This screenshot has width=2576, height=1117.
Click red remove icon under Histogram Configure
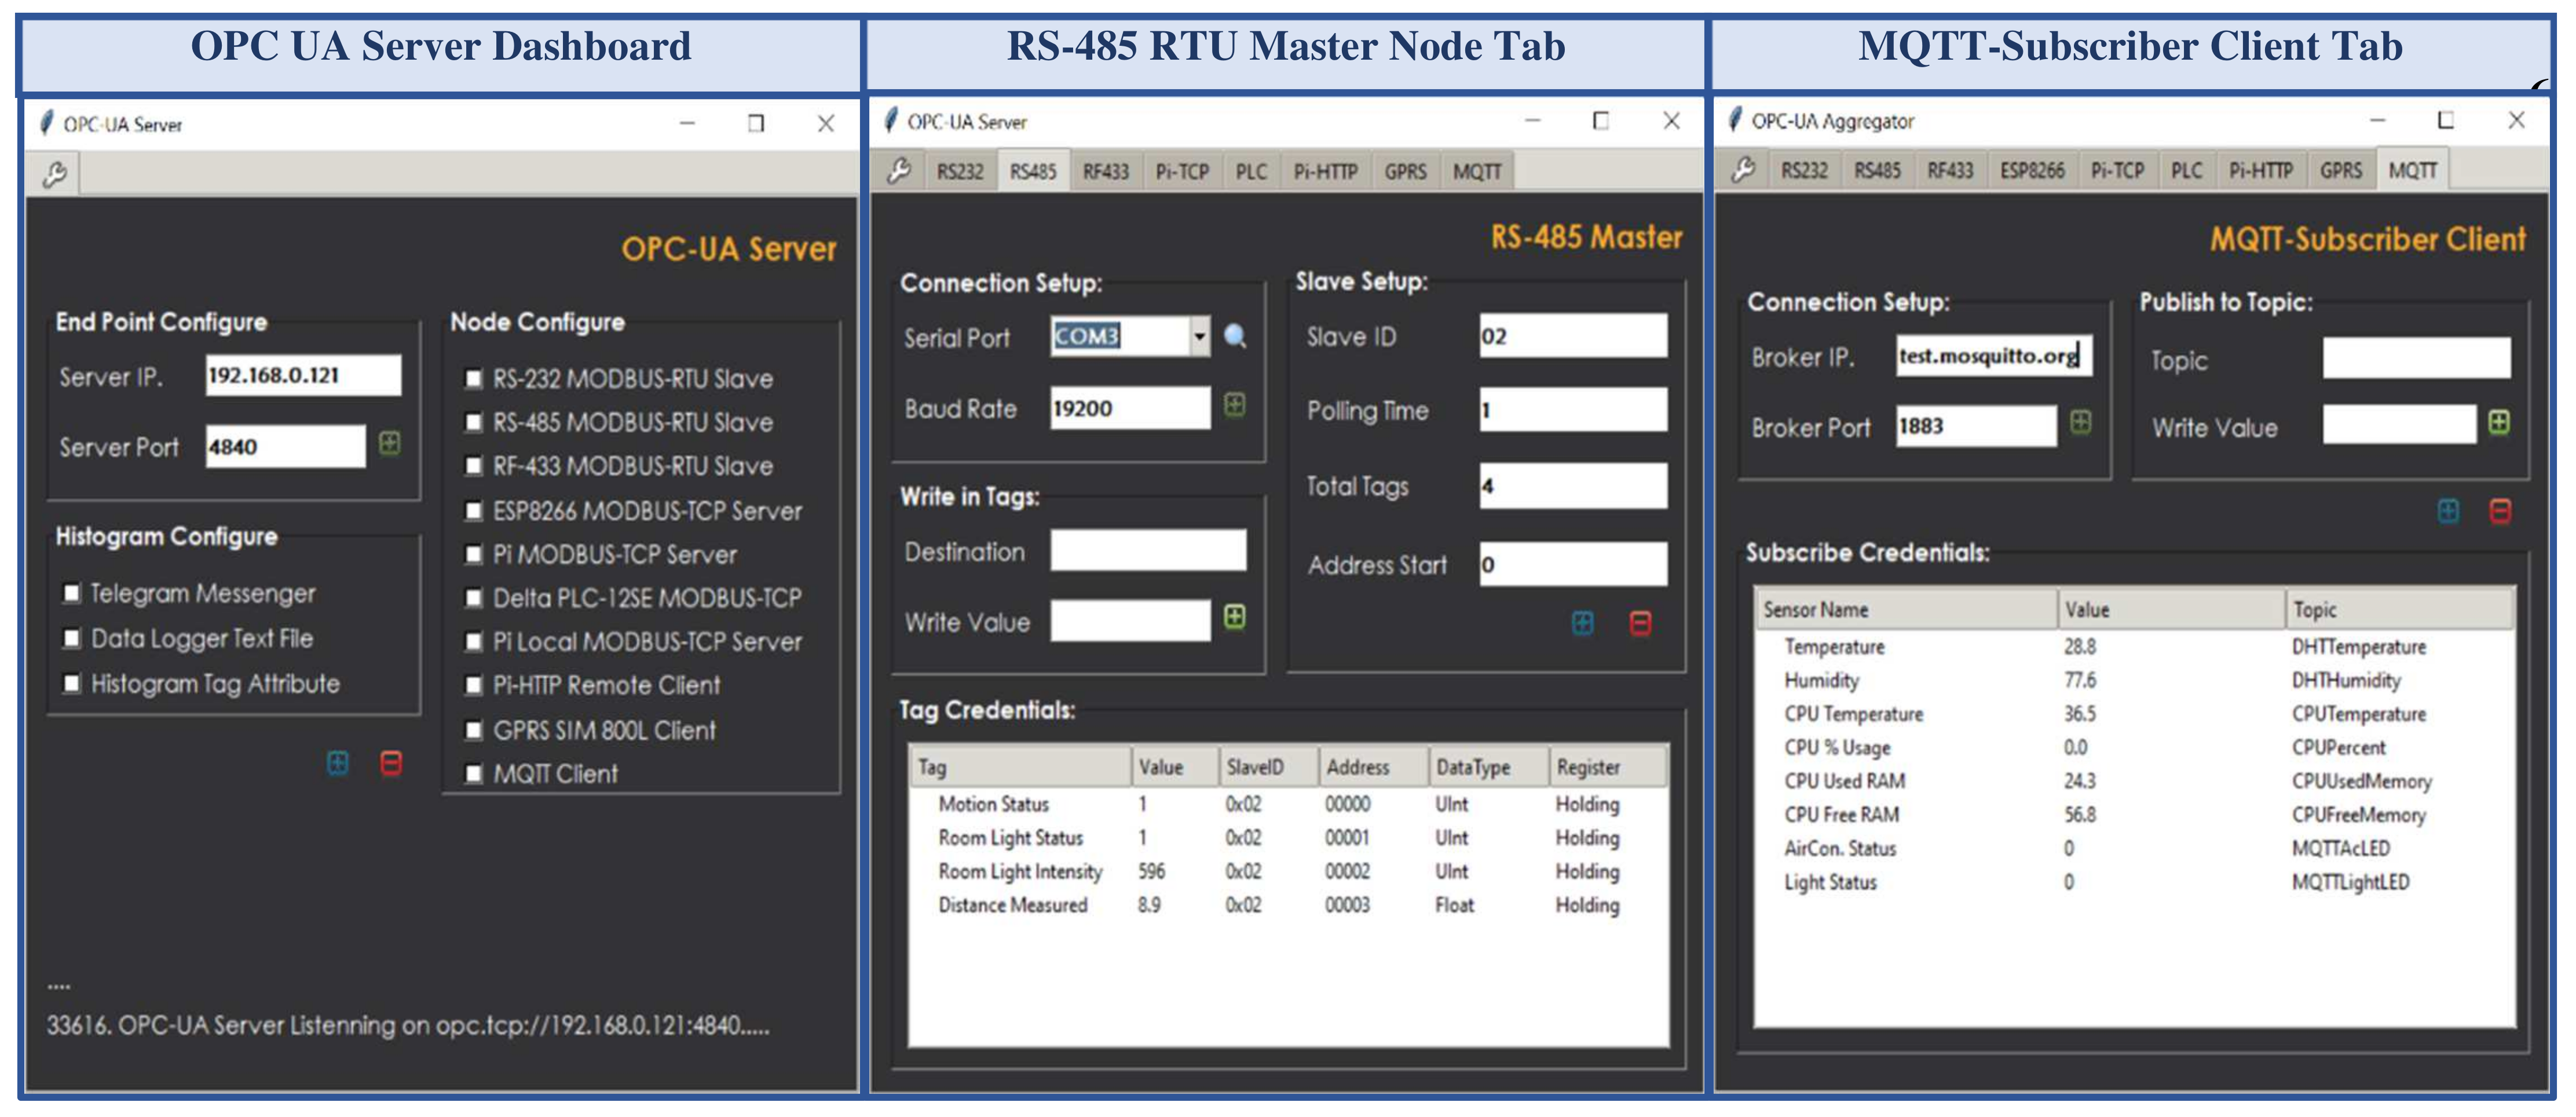391,763
